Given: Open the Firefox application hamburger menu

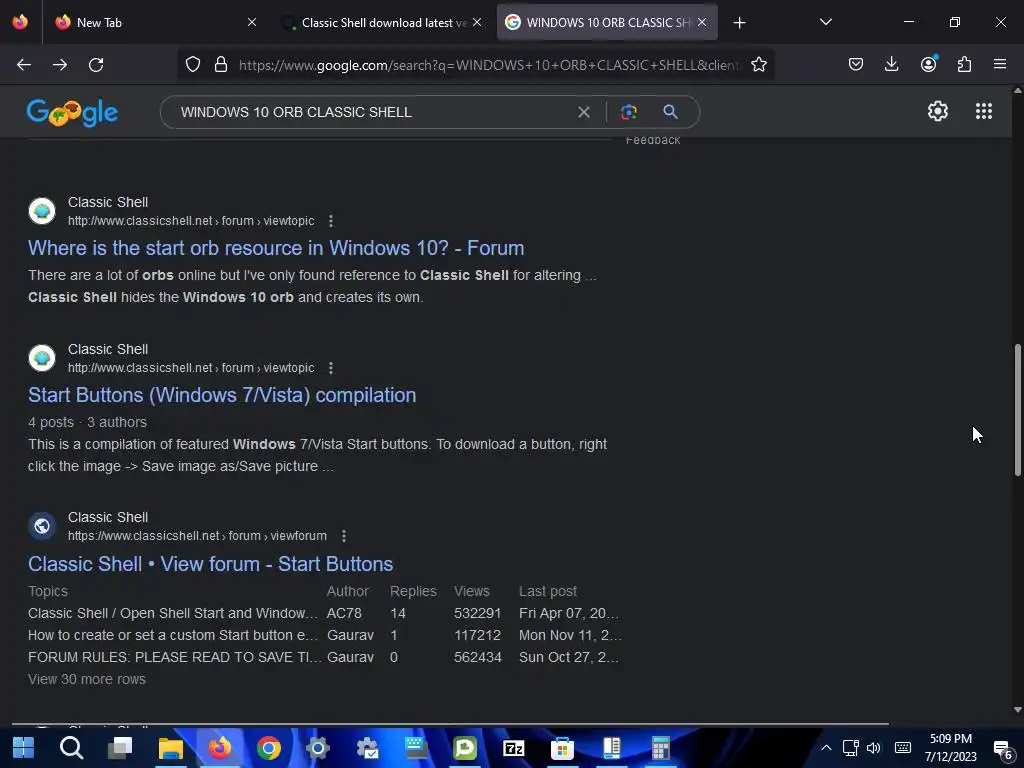Looking at the screenshot, I should tap(999, 64).
